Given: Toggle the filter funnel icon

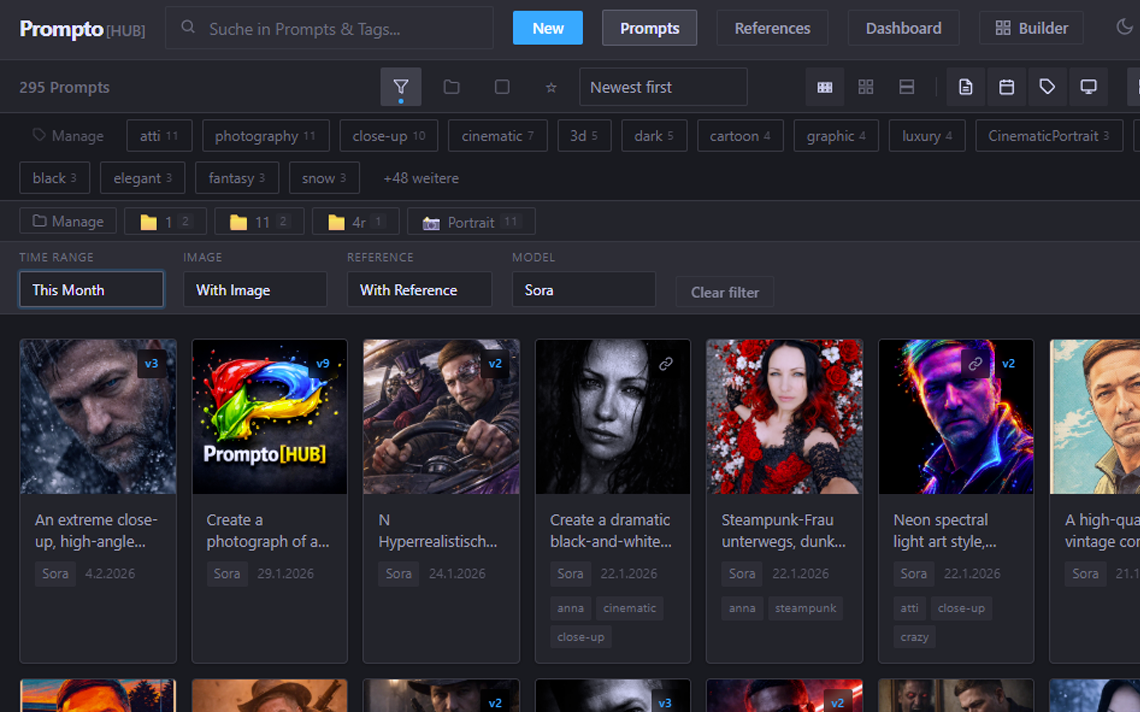Looking at the screenshot, I should (x=400, y=87).
